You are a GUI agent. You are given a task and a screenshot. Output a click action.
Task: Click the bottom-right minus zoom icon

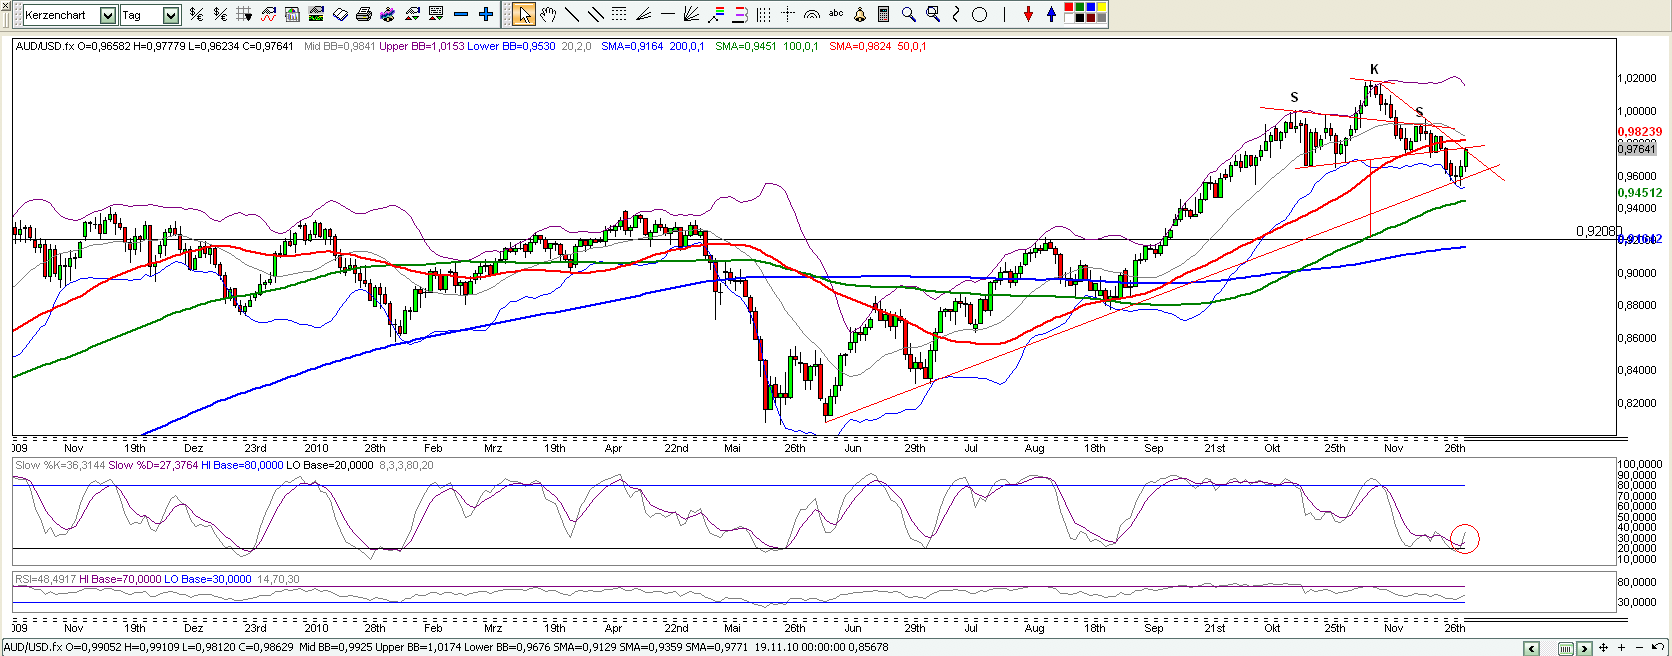click(1639, 648)
